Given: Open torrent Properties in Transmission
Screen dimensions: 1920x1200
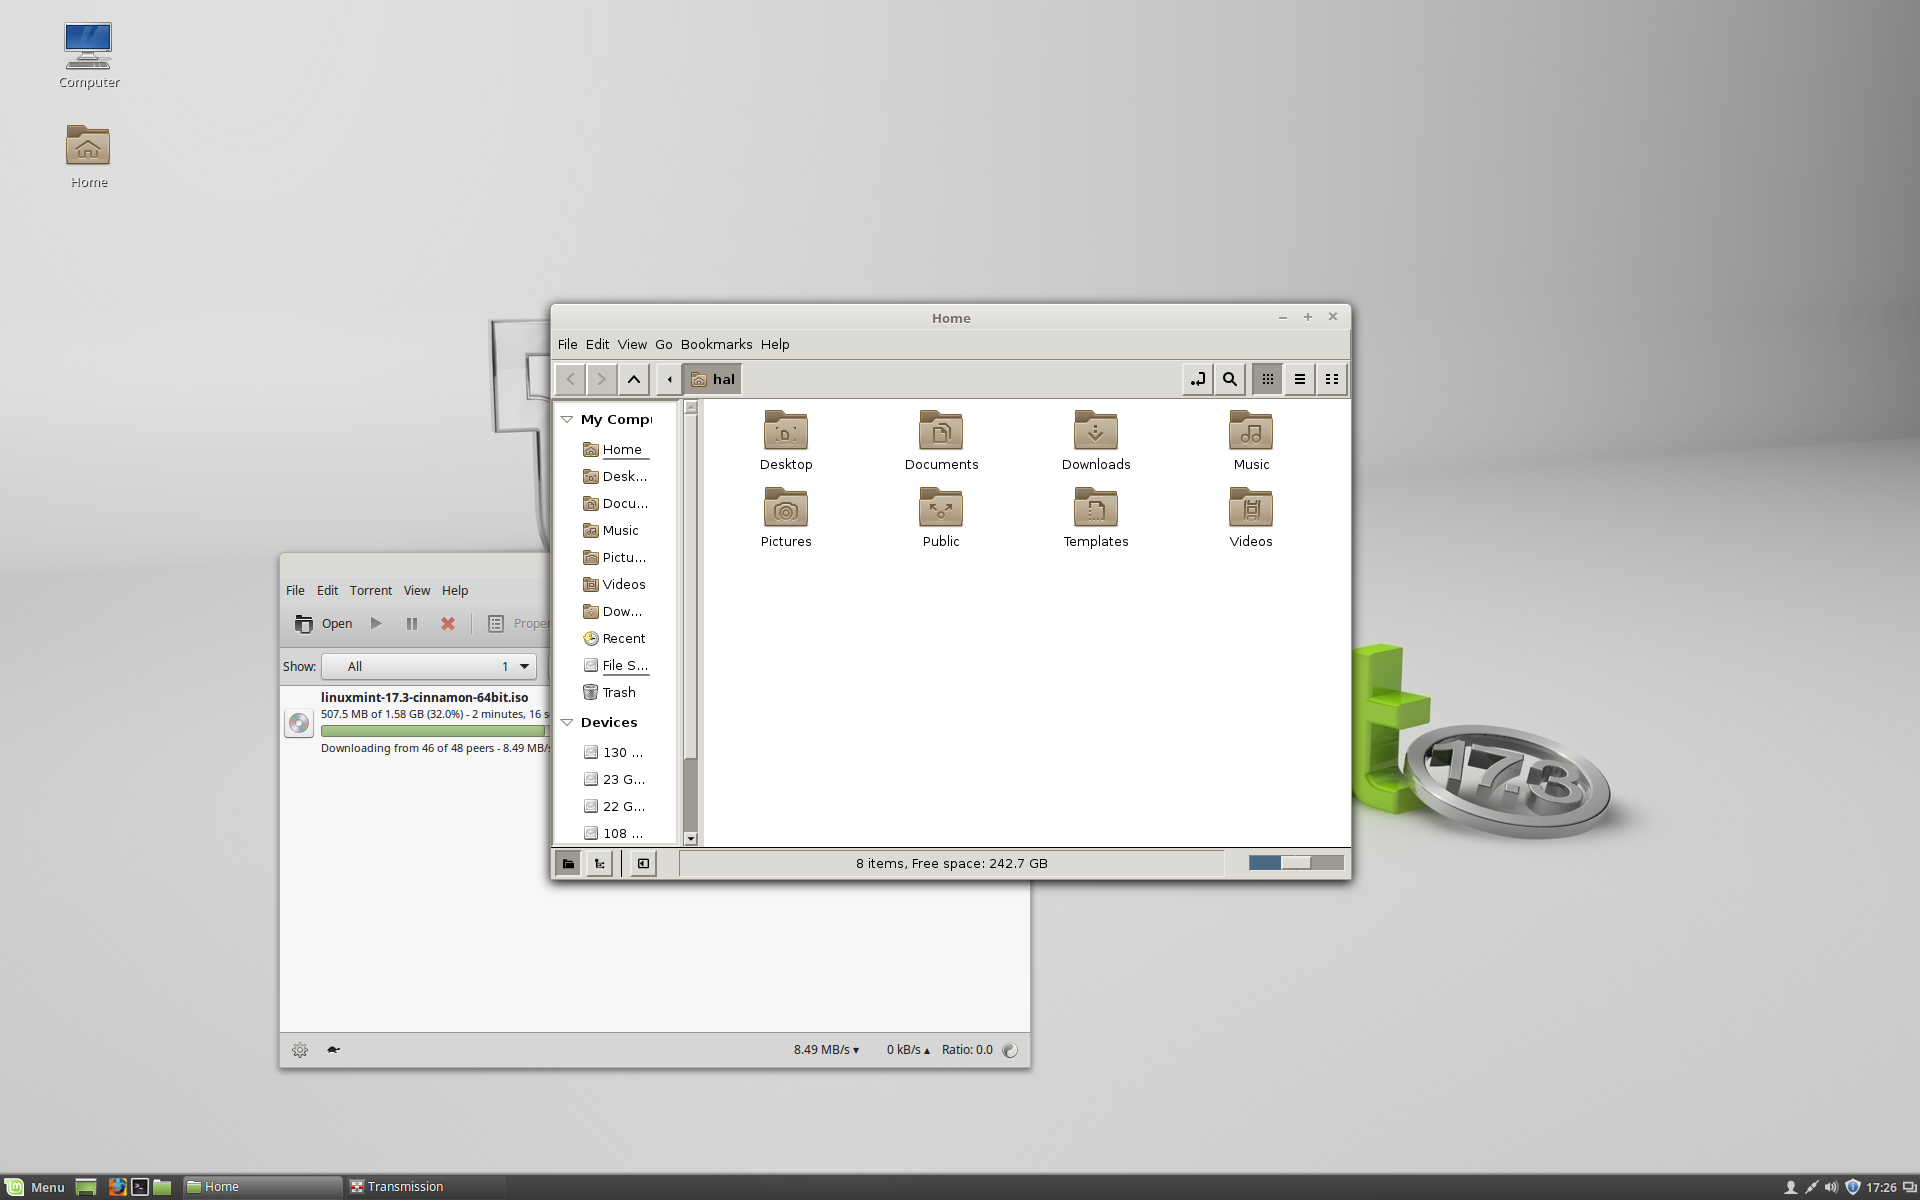Looking at the screenshot, I should tap(518, 624).
